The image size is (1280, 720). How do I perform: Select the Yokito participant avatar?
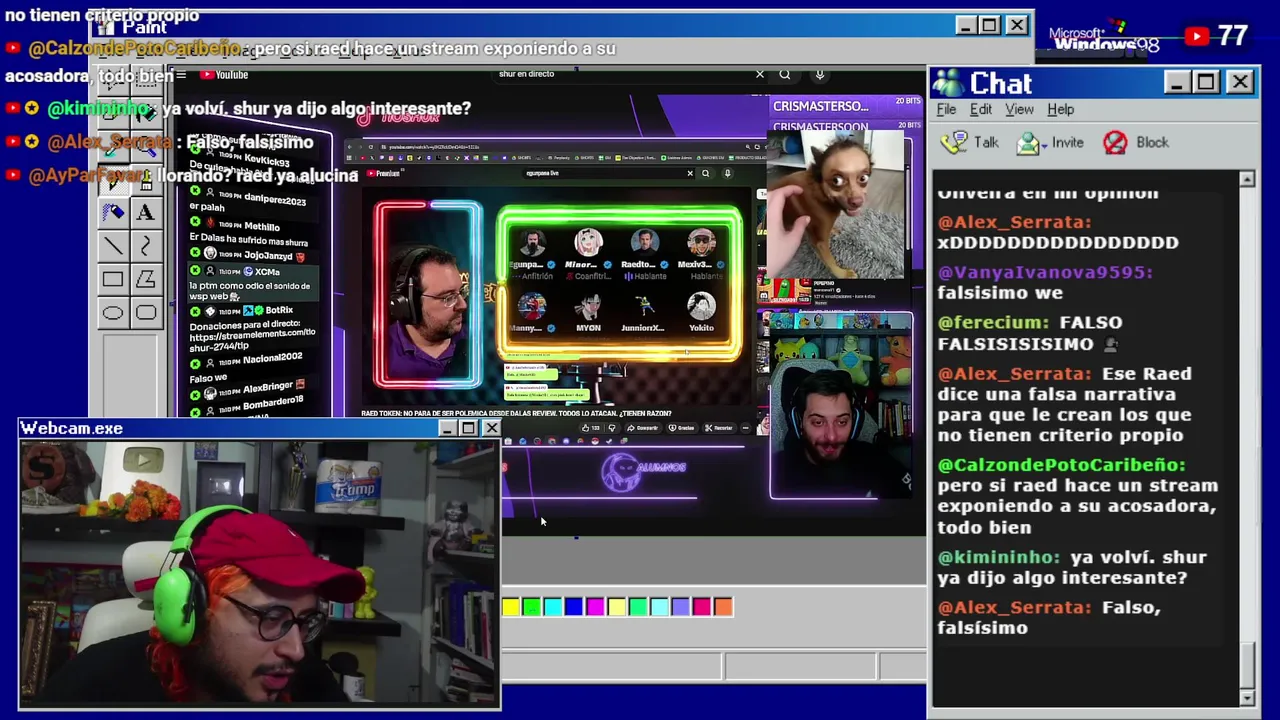click(701, 305)
